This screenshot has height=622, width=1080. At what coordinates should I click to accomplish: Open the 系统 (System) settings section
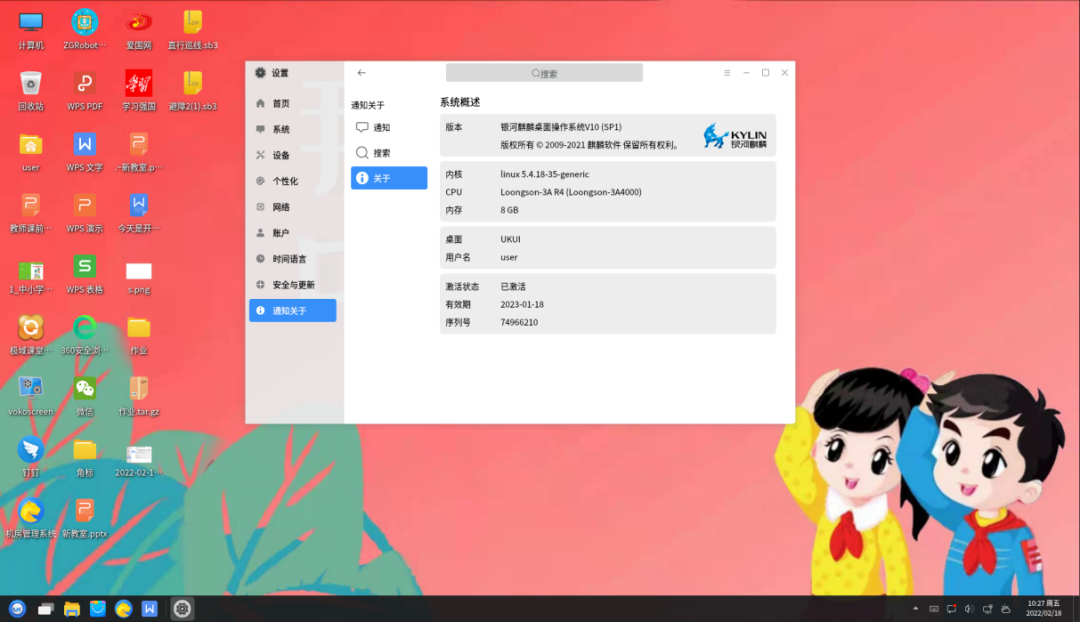pos(277,128)
